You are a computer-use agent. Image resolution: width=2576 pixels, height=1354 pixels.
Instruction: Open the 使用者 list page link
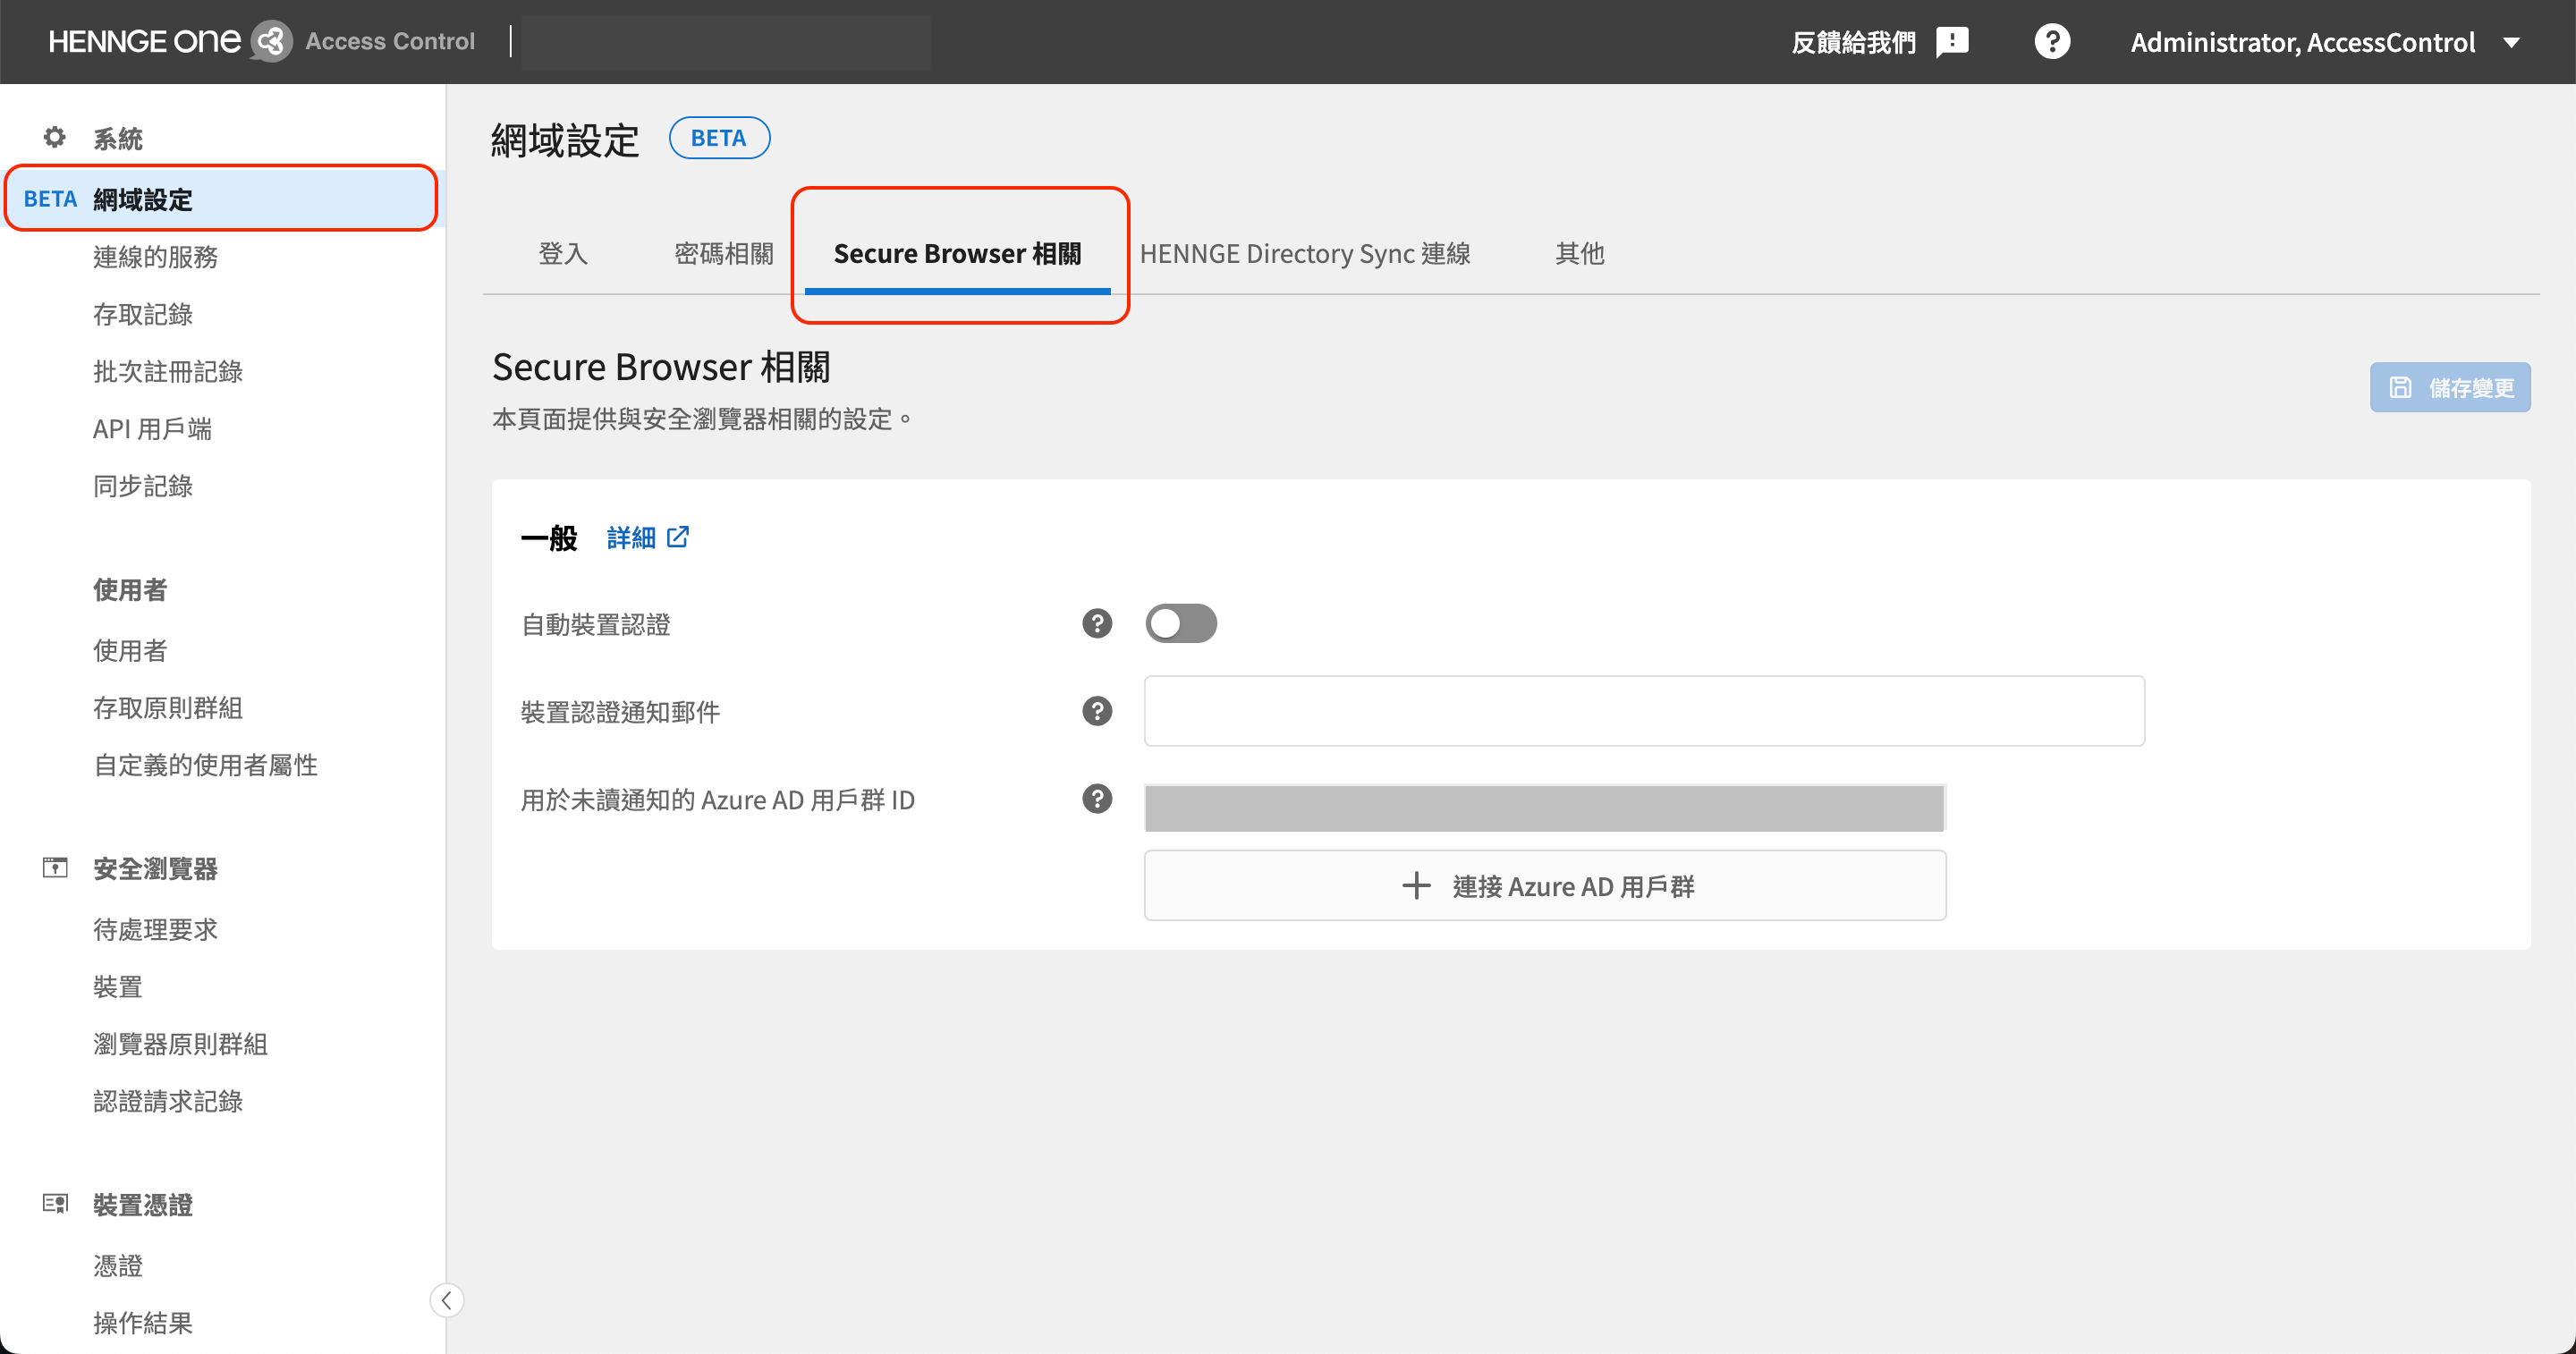(130, 651)
